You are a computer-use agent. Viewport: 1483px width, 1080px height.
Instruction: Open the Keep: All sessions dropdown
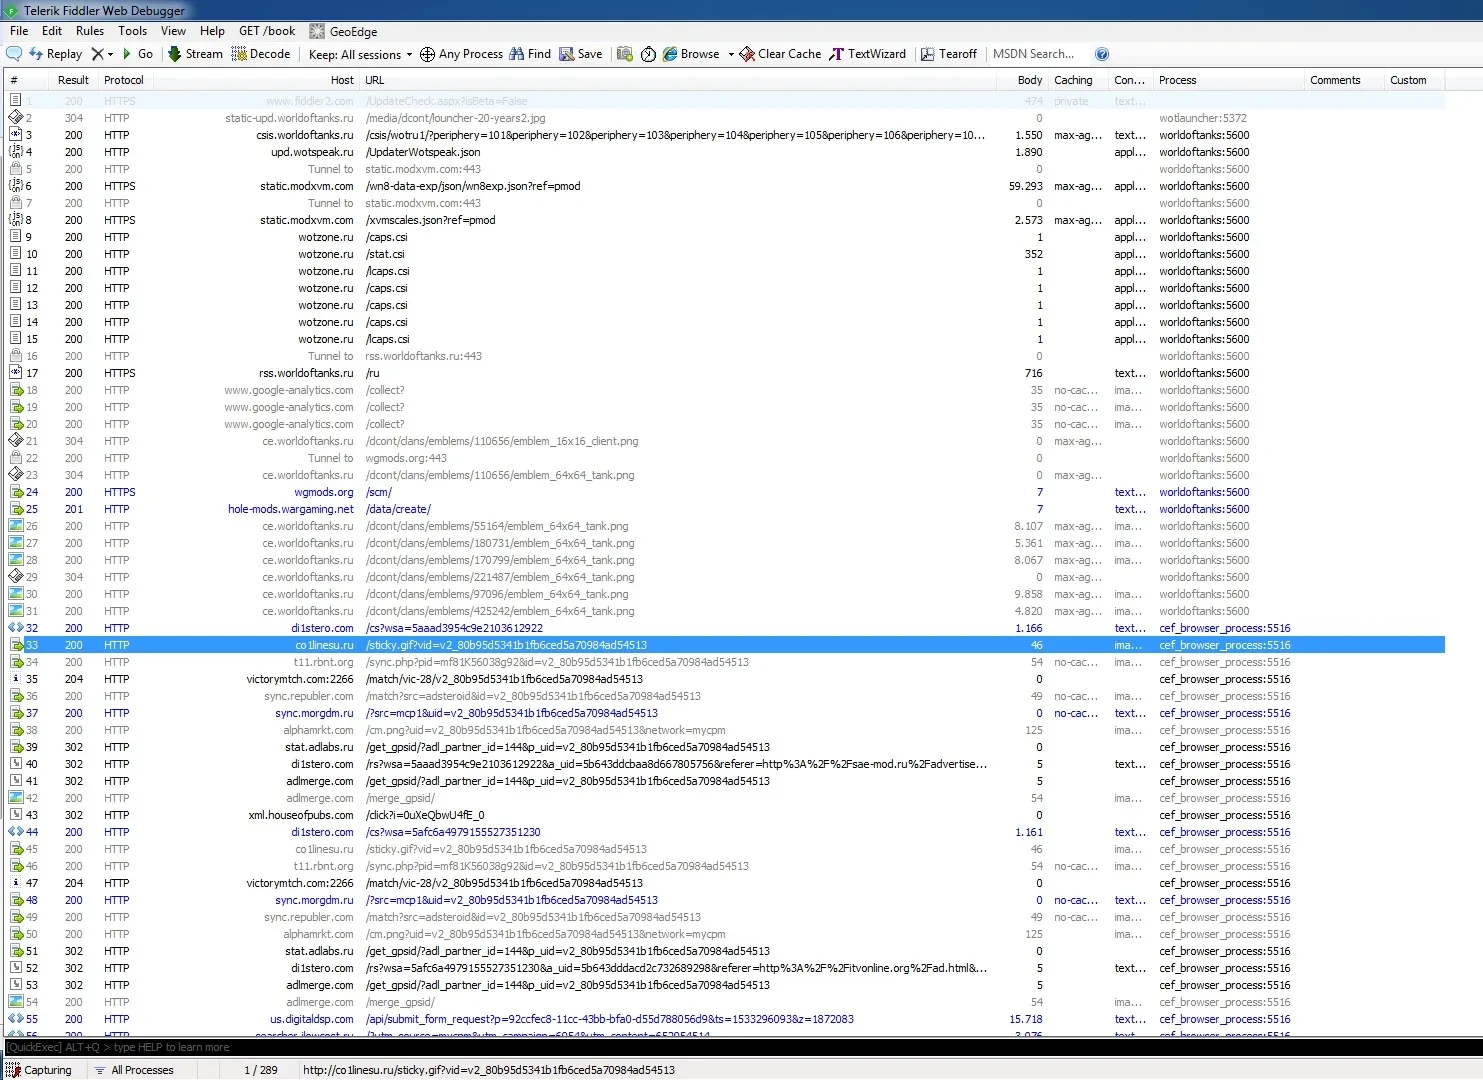pos(360,54)
